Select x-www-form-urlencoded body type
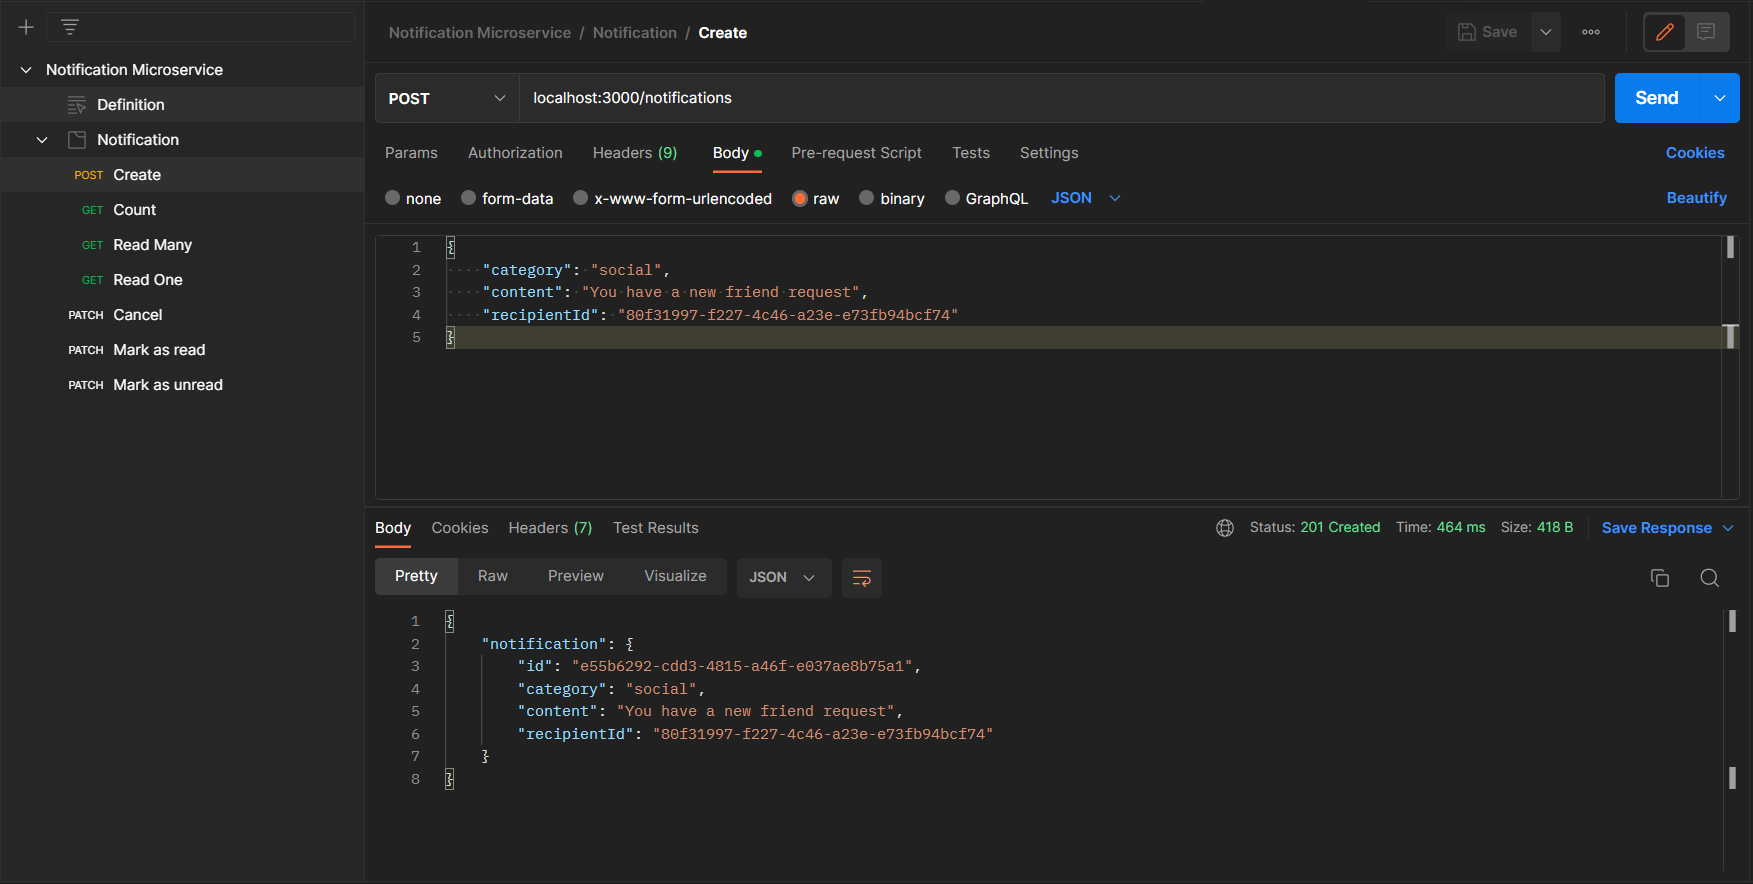Viewport: 1753px width, 884px height. (581, 198)
